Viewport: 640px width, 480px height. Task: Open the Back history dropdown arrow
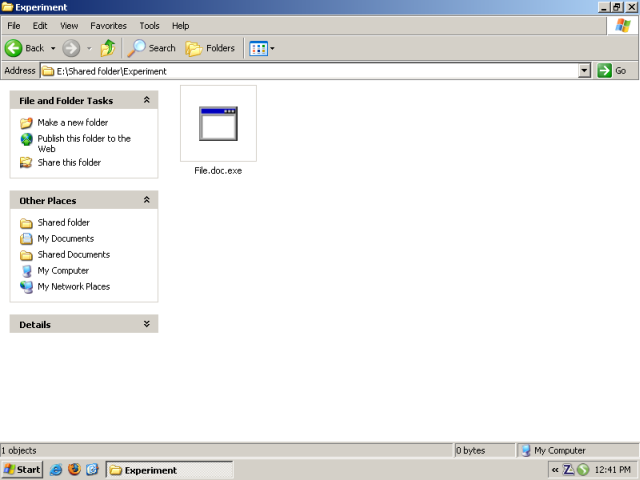(x=53, y=48)
